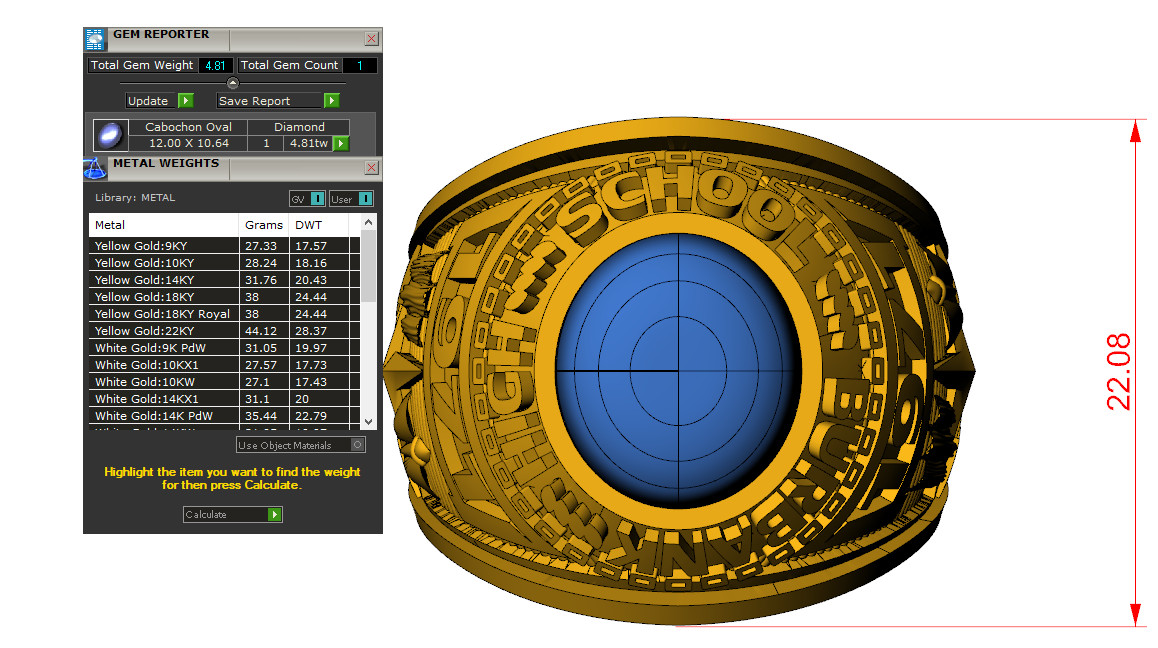Click the Gem Reporter panel icon
This screenshot has height=648, width=1158.
pos(95,39)
